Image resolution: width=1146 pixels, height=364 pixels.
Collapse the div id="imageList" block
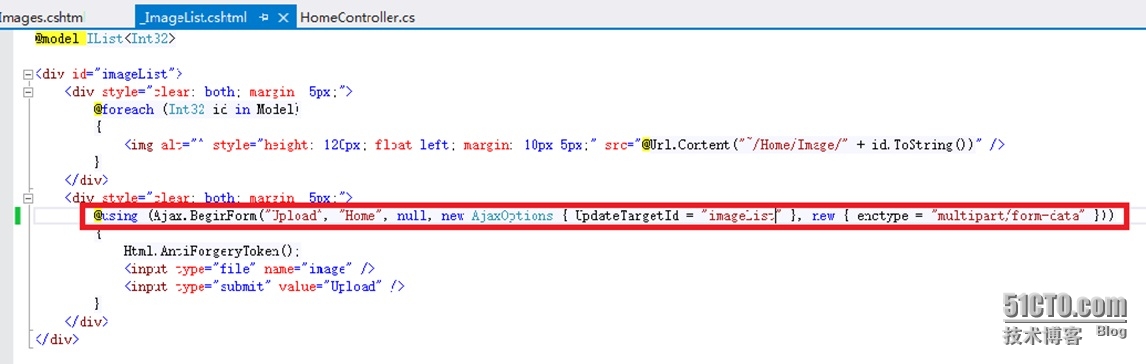[x=28, y=74]
